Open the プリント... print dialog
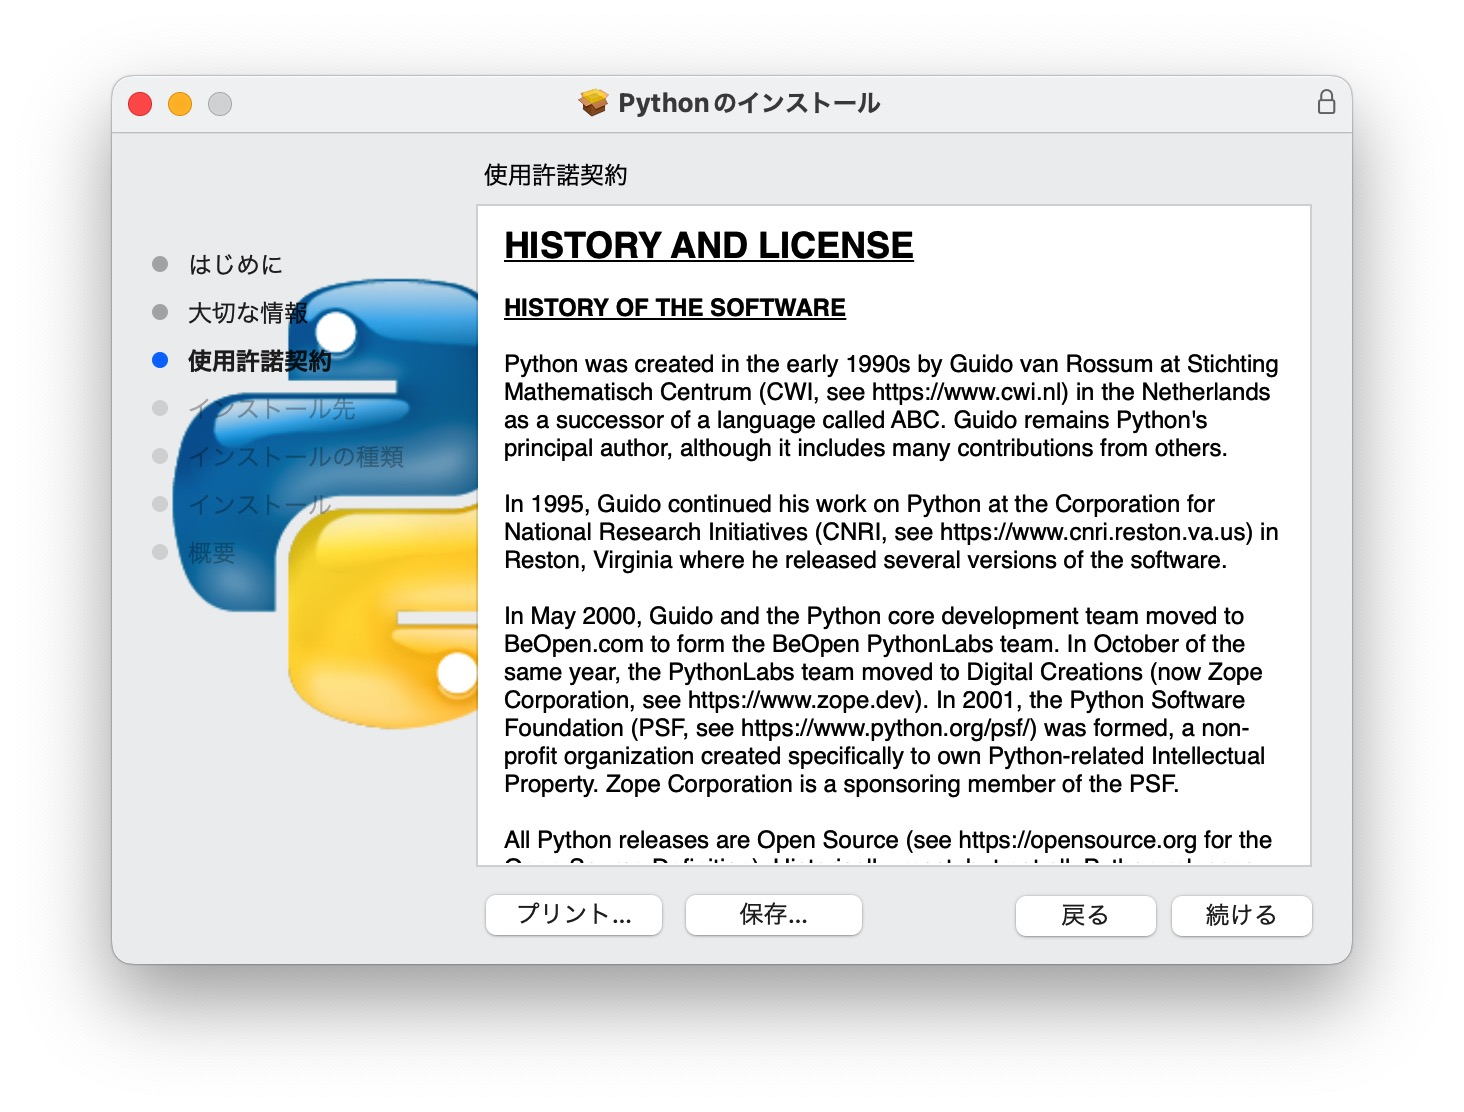 [x=574, y=915]
